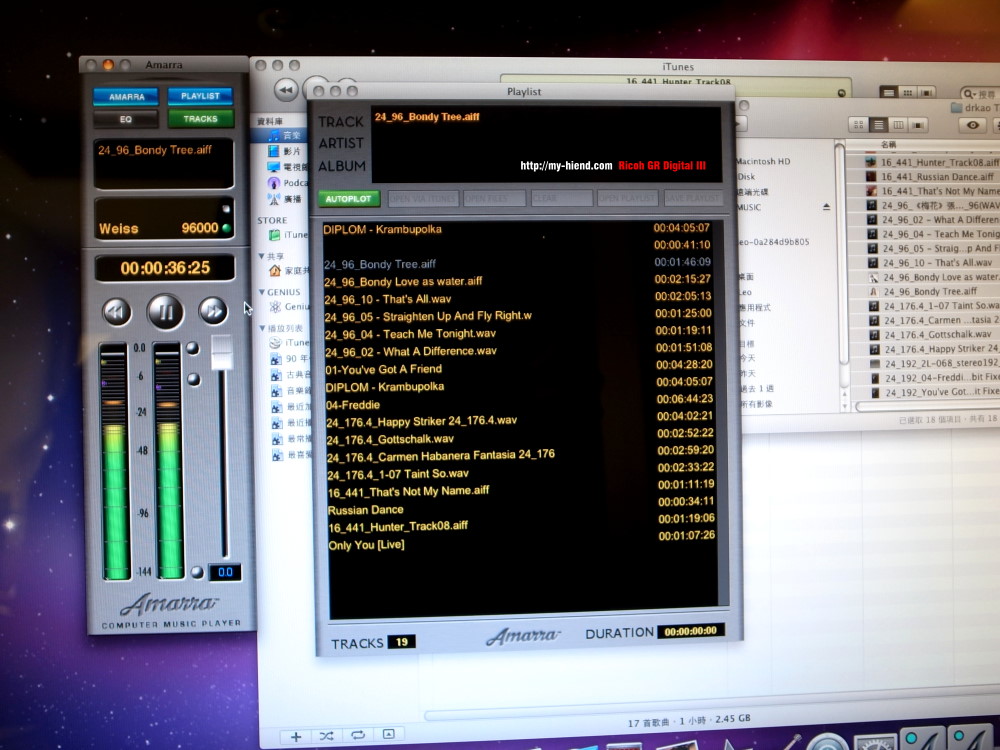Switch Finder to list view

tap(878, 124)
